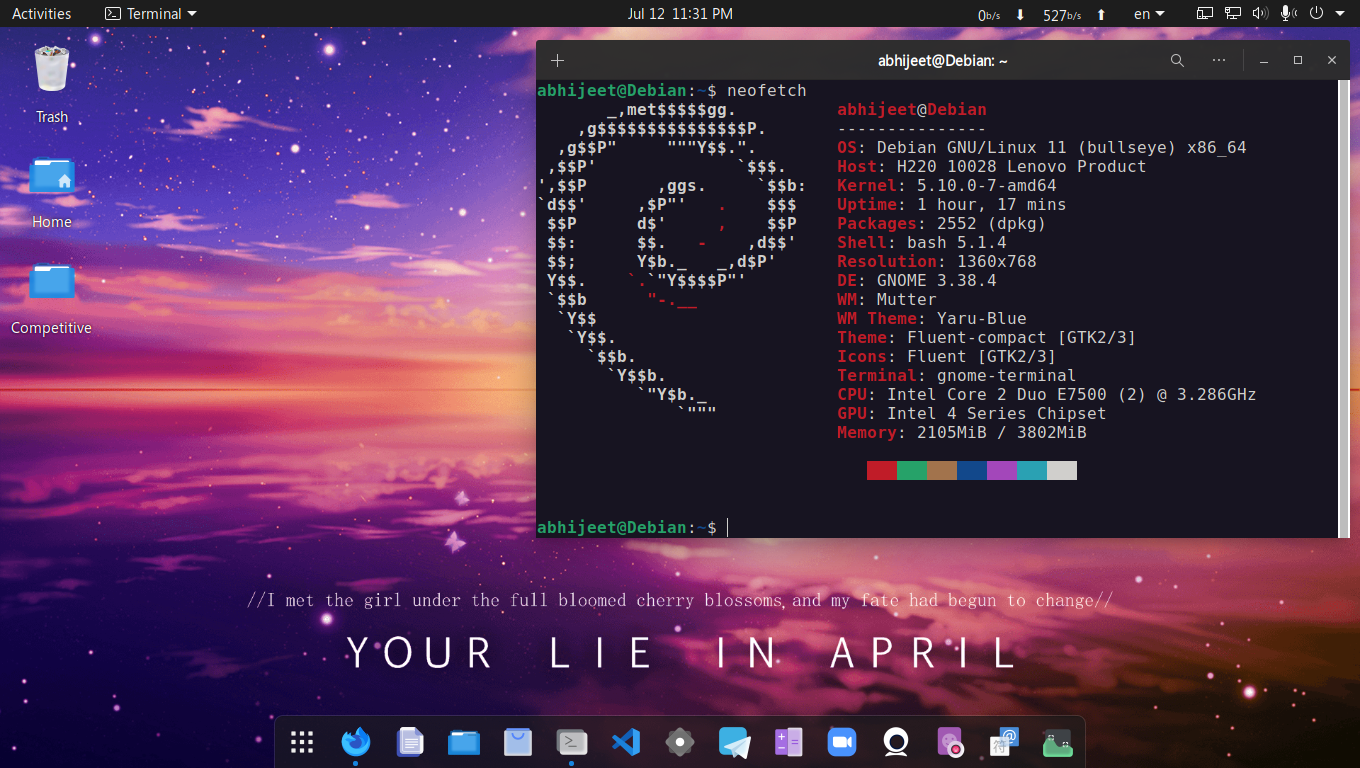1360x768 pixels.
Task: Click the green color block in neofetch
Action: (912, 471)
